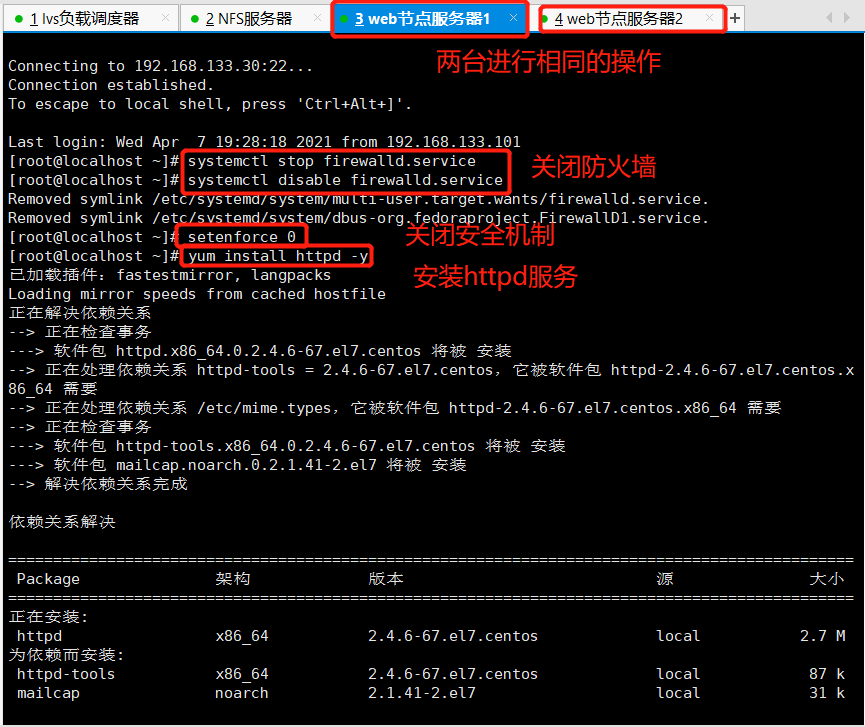The width and height of the screenshot is (865, 727).
Task: Click the '大小' column header
Action: tap(827, 579)
